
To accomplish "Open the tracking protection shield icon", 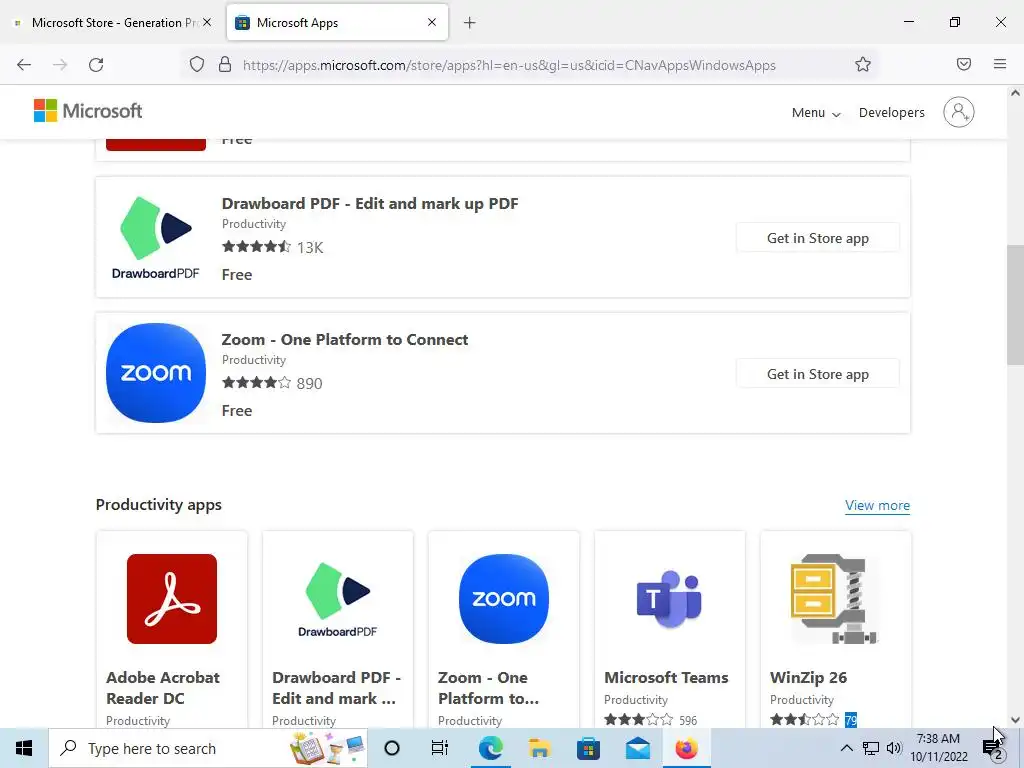I will (x=197, y=65).
